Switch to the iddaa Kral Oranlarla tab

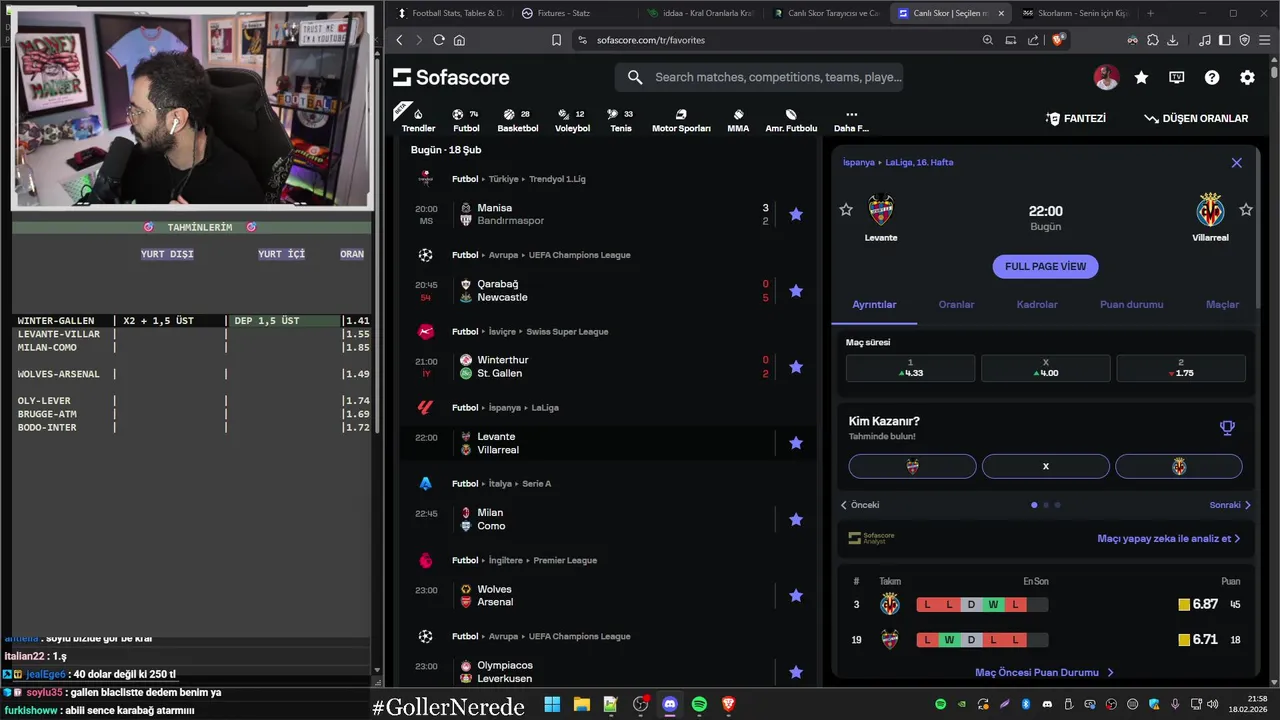click(700, 13)
